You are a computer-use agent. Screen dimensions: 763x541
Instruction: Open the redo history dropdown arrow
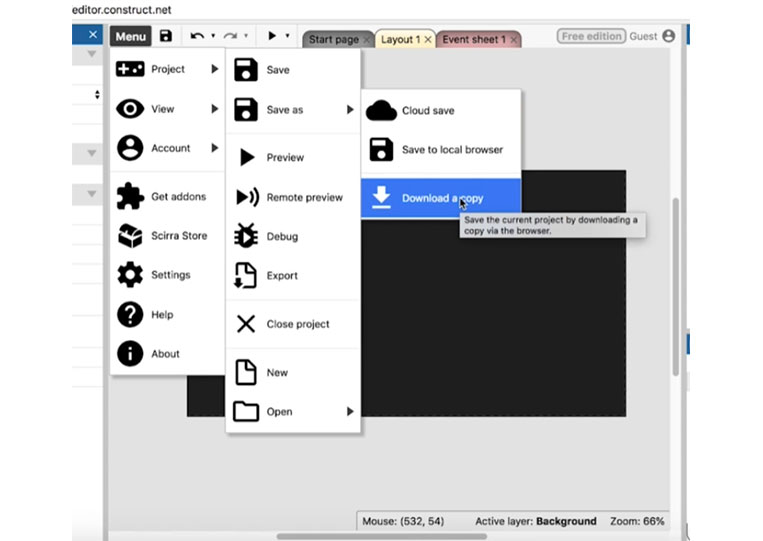246,36
